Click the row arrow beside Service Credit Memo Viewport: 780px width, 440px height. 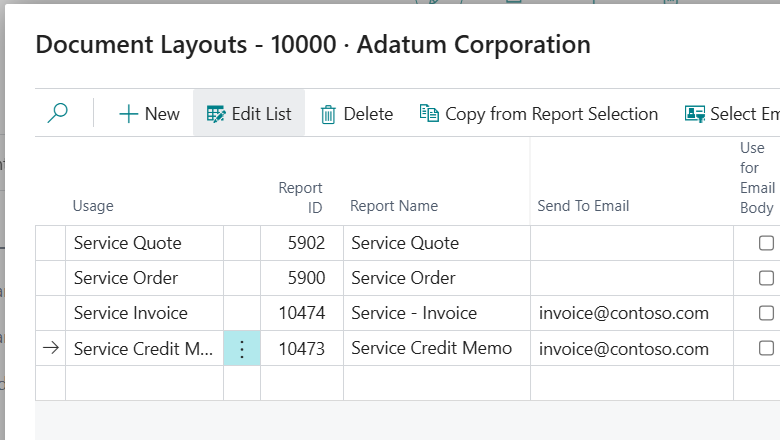tap(51, 348)
